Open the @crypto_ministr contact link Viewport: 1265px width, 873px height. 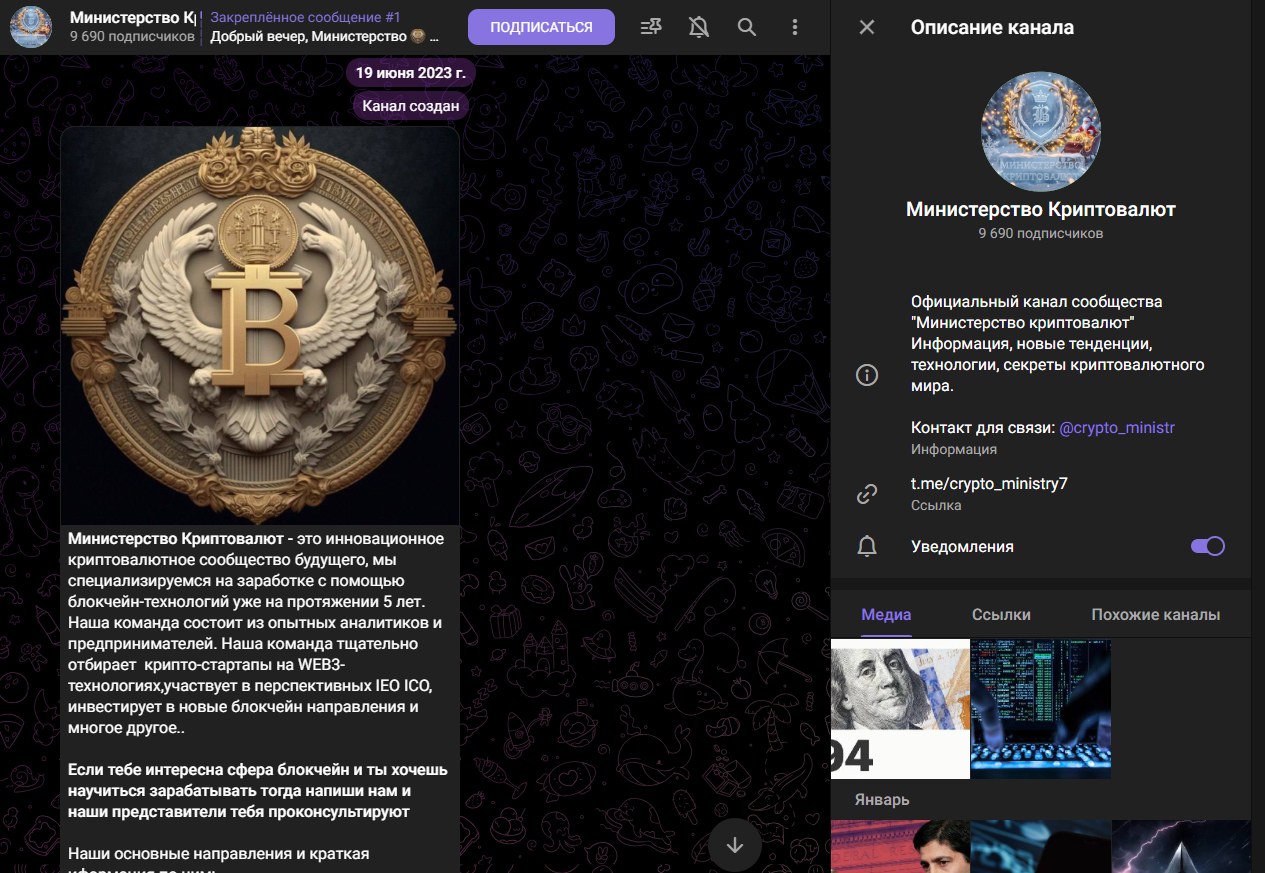pos(1116,428)
